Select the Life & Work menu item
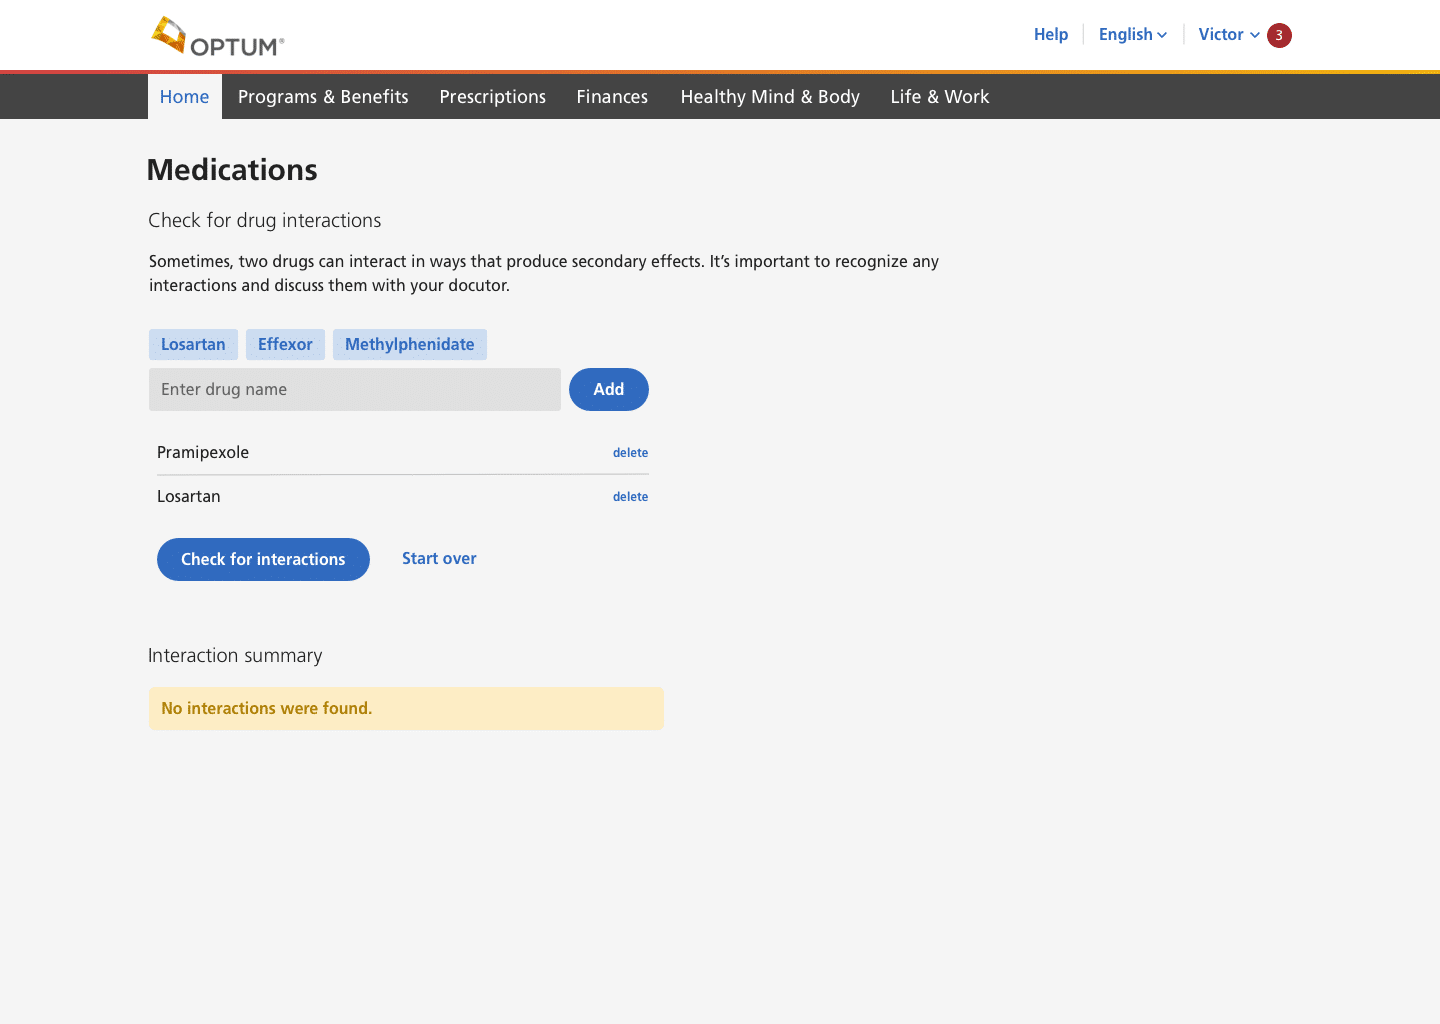This screenshot has width=1440, height=1024. [939, 97]
